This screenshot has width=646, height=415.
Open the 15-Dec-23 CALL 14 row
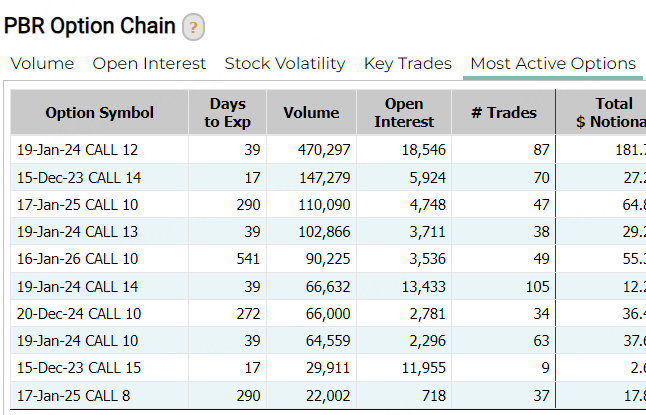(77, 177)
